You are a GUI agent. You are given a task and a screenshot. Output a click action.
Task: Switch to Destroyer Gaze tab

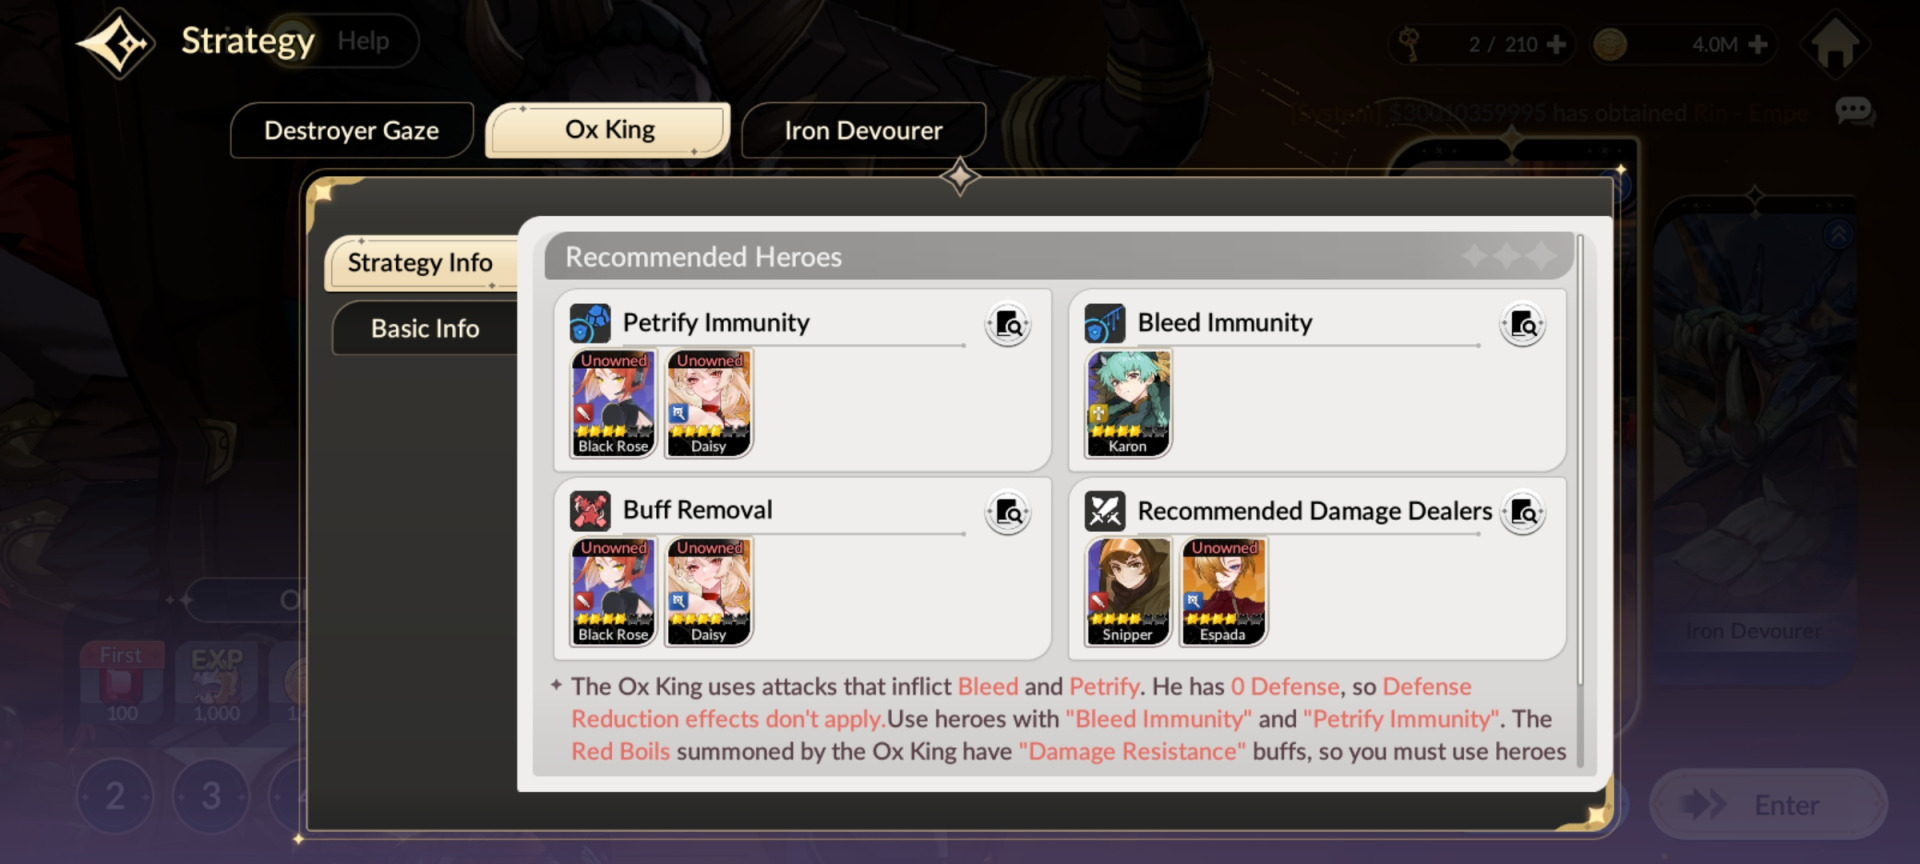pyautogui.click(x=351, y=130)
